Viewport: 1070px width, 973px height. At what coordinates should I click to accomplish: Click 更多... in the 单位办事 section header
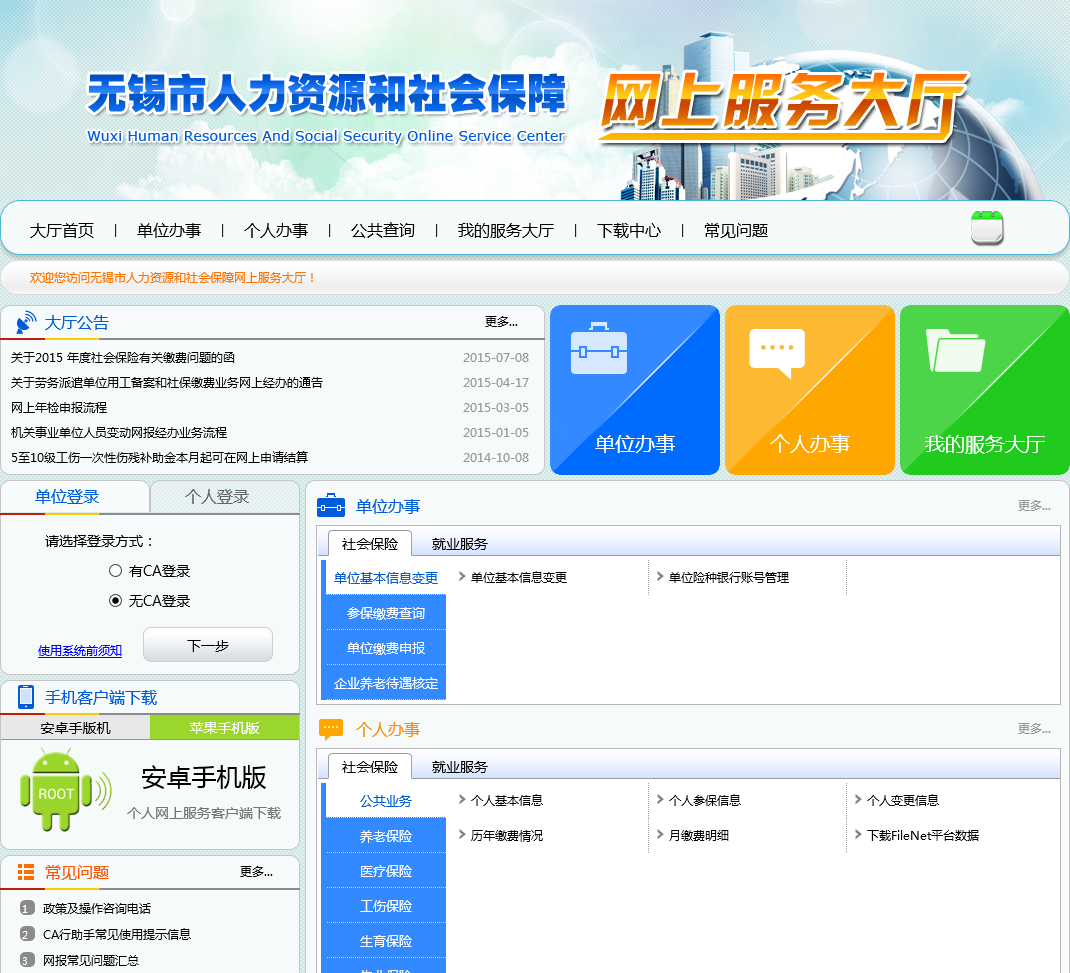[x=1034, y=506]
